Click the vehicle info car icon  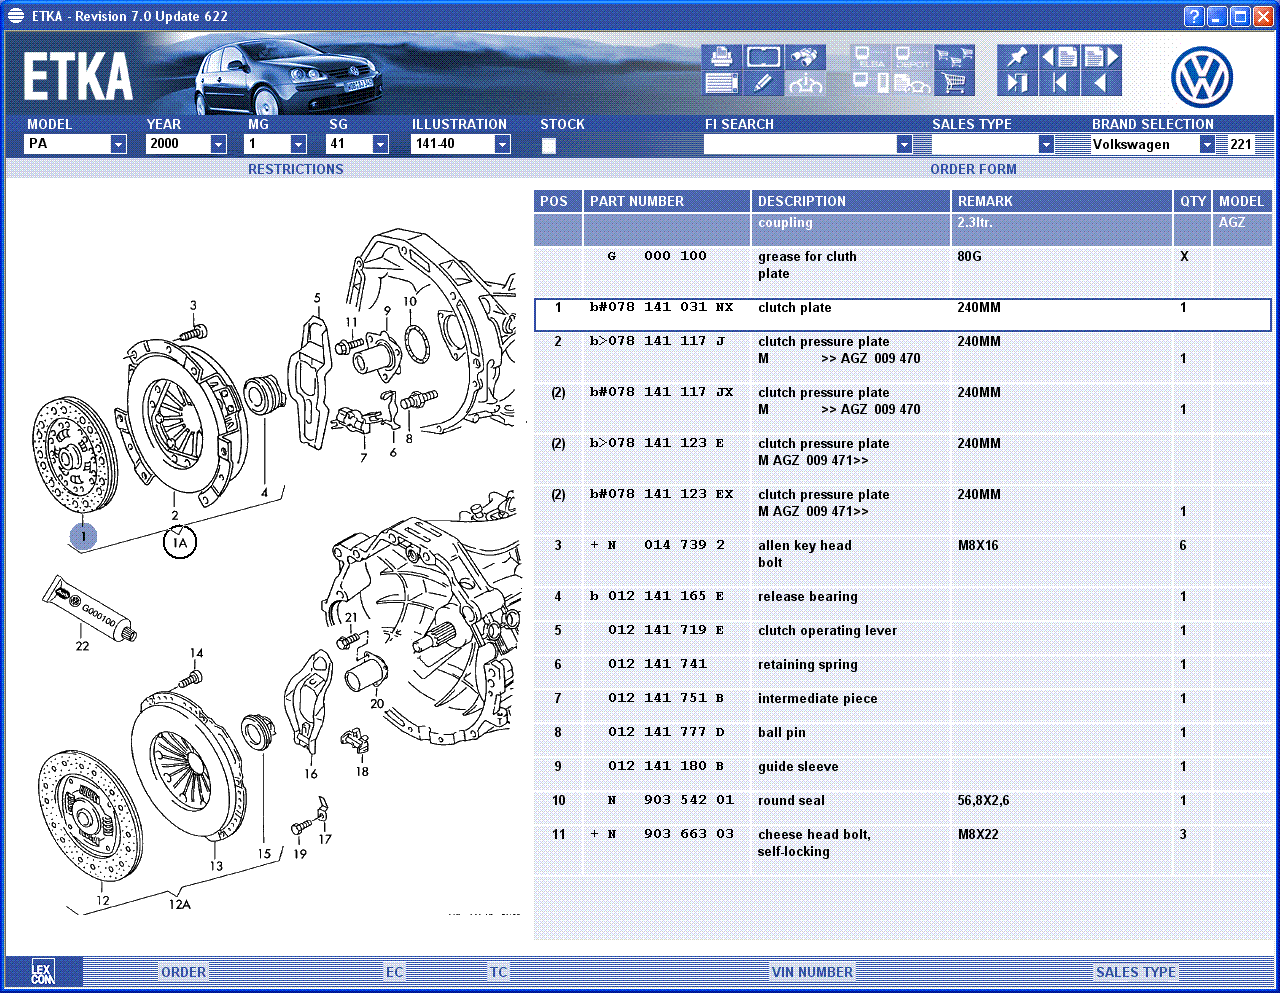tap(805, 83)
